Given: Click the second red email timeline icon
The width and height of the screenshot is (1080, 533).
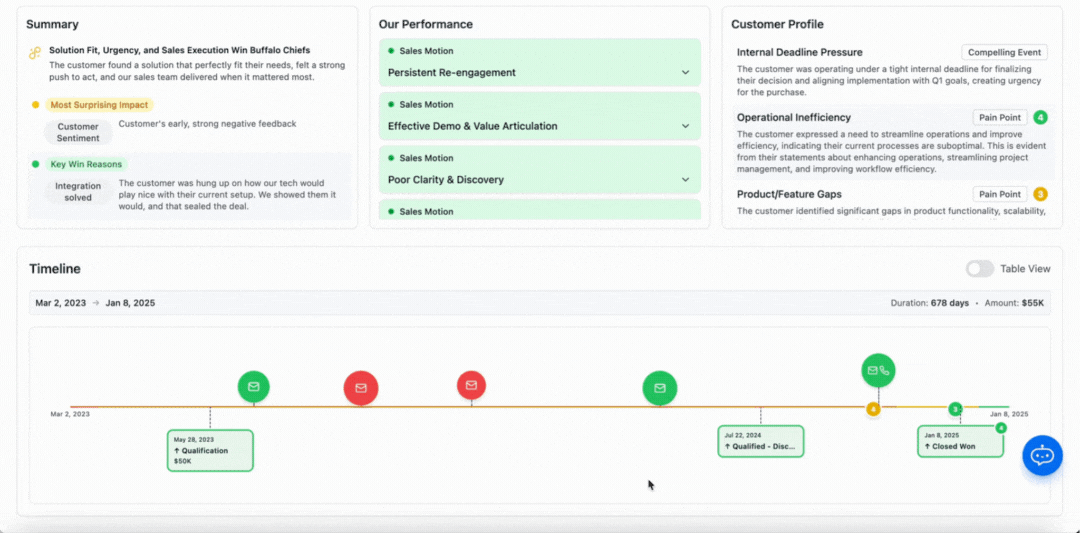Looking at the screenshot, I should click(x=471, y=385).
